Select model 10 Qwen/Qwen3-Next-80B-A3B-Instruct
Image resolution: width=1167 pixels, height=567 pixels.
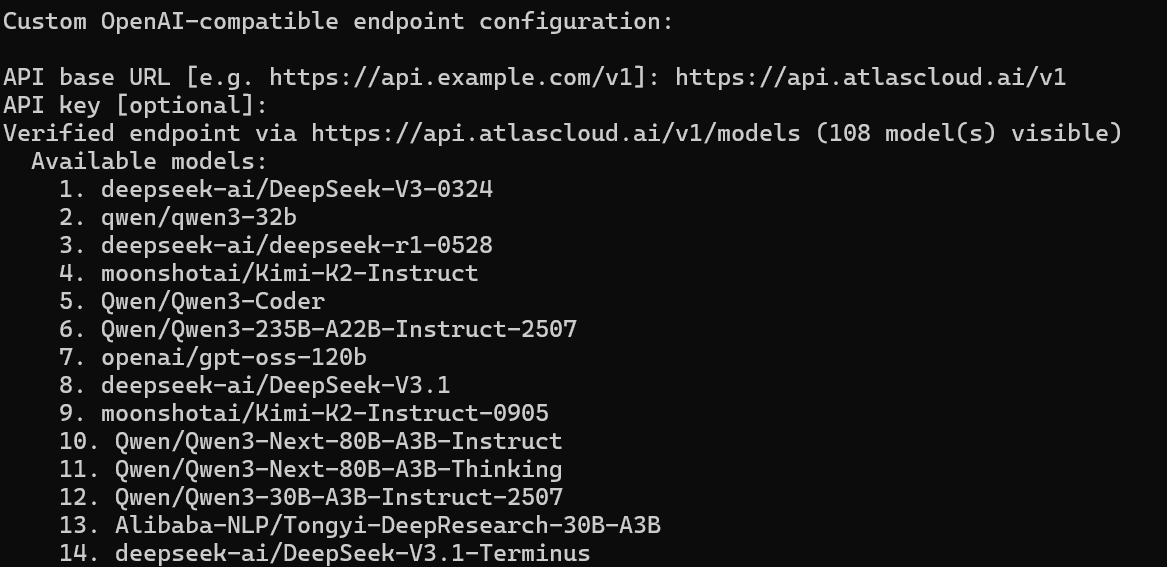[338, 441]
